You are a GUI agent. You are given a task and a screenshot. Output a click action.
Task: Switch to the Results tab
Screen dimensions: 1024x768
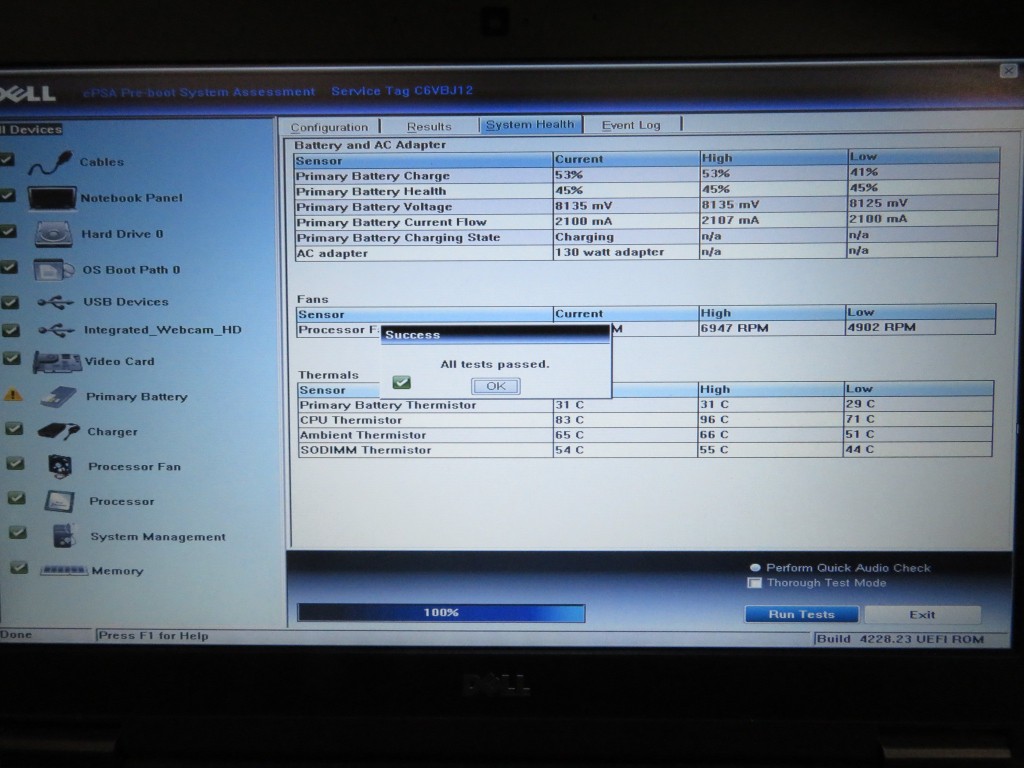point(429,126)
